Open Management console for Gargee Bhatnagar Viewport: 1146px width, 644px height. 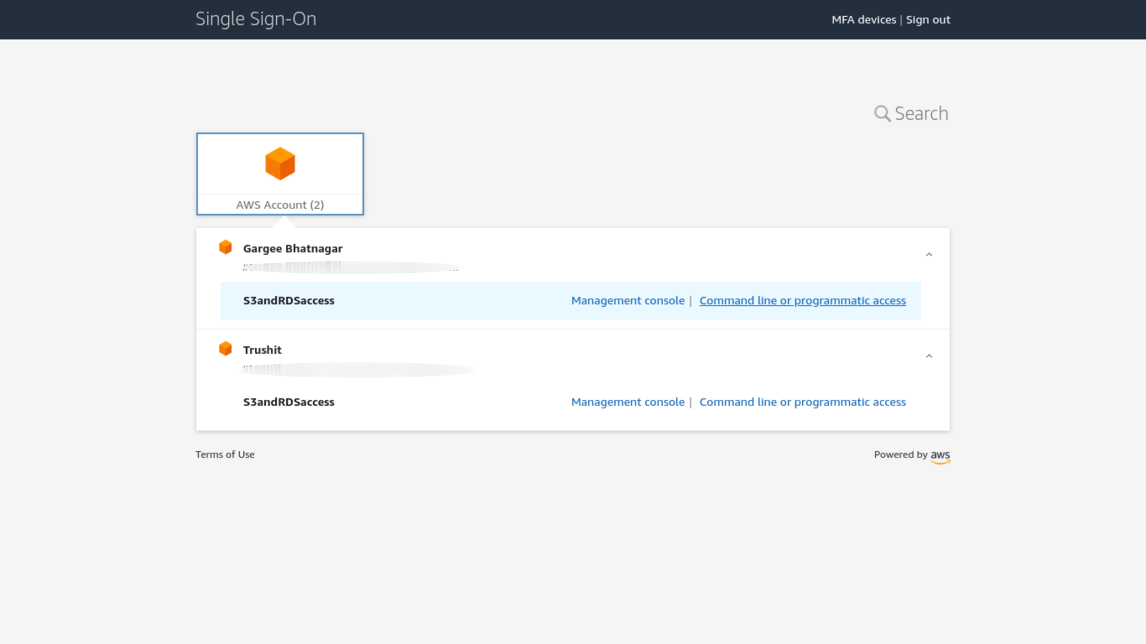click(x=628, y=301)
